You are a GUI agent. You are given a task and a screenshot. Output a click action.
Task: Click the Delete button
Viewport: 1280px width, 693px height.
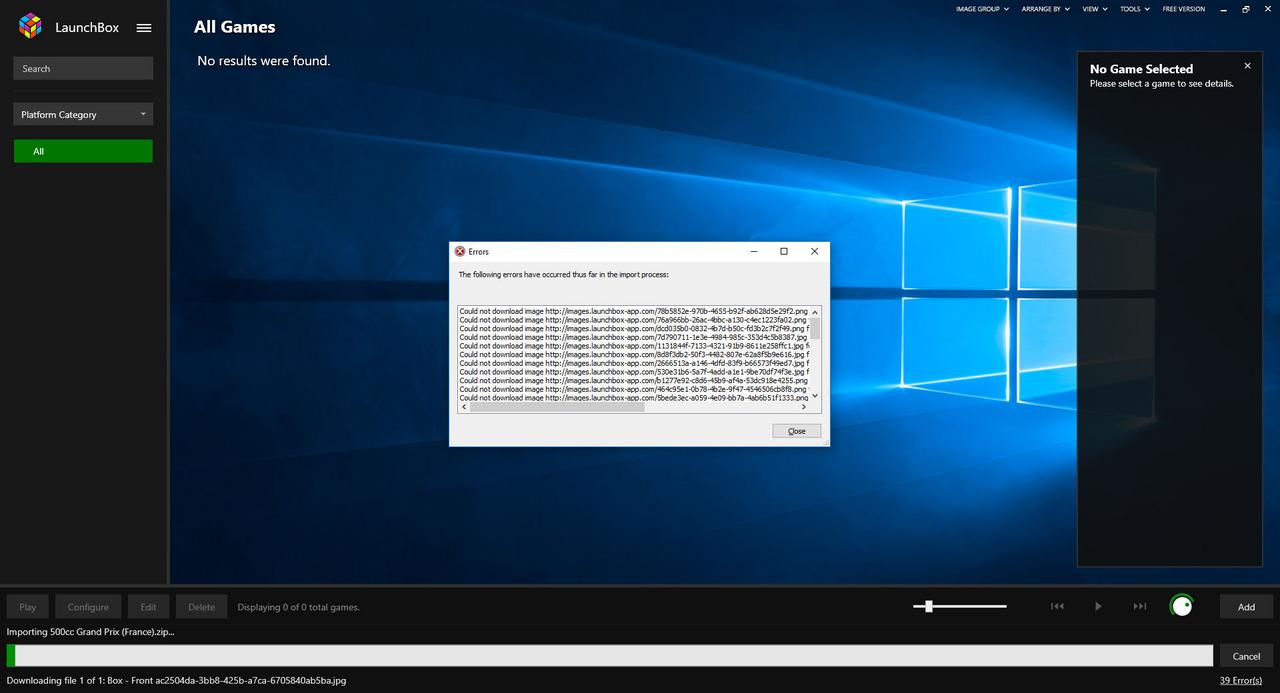point(201,607)
